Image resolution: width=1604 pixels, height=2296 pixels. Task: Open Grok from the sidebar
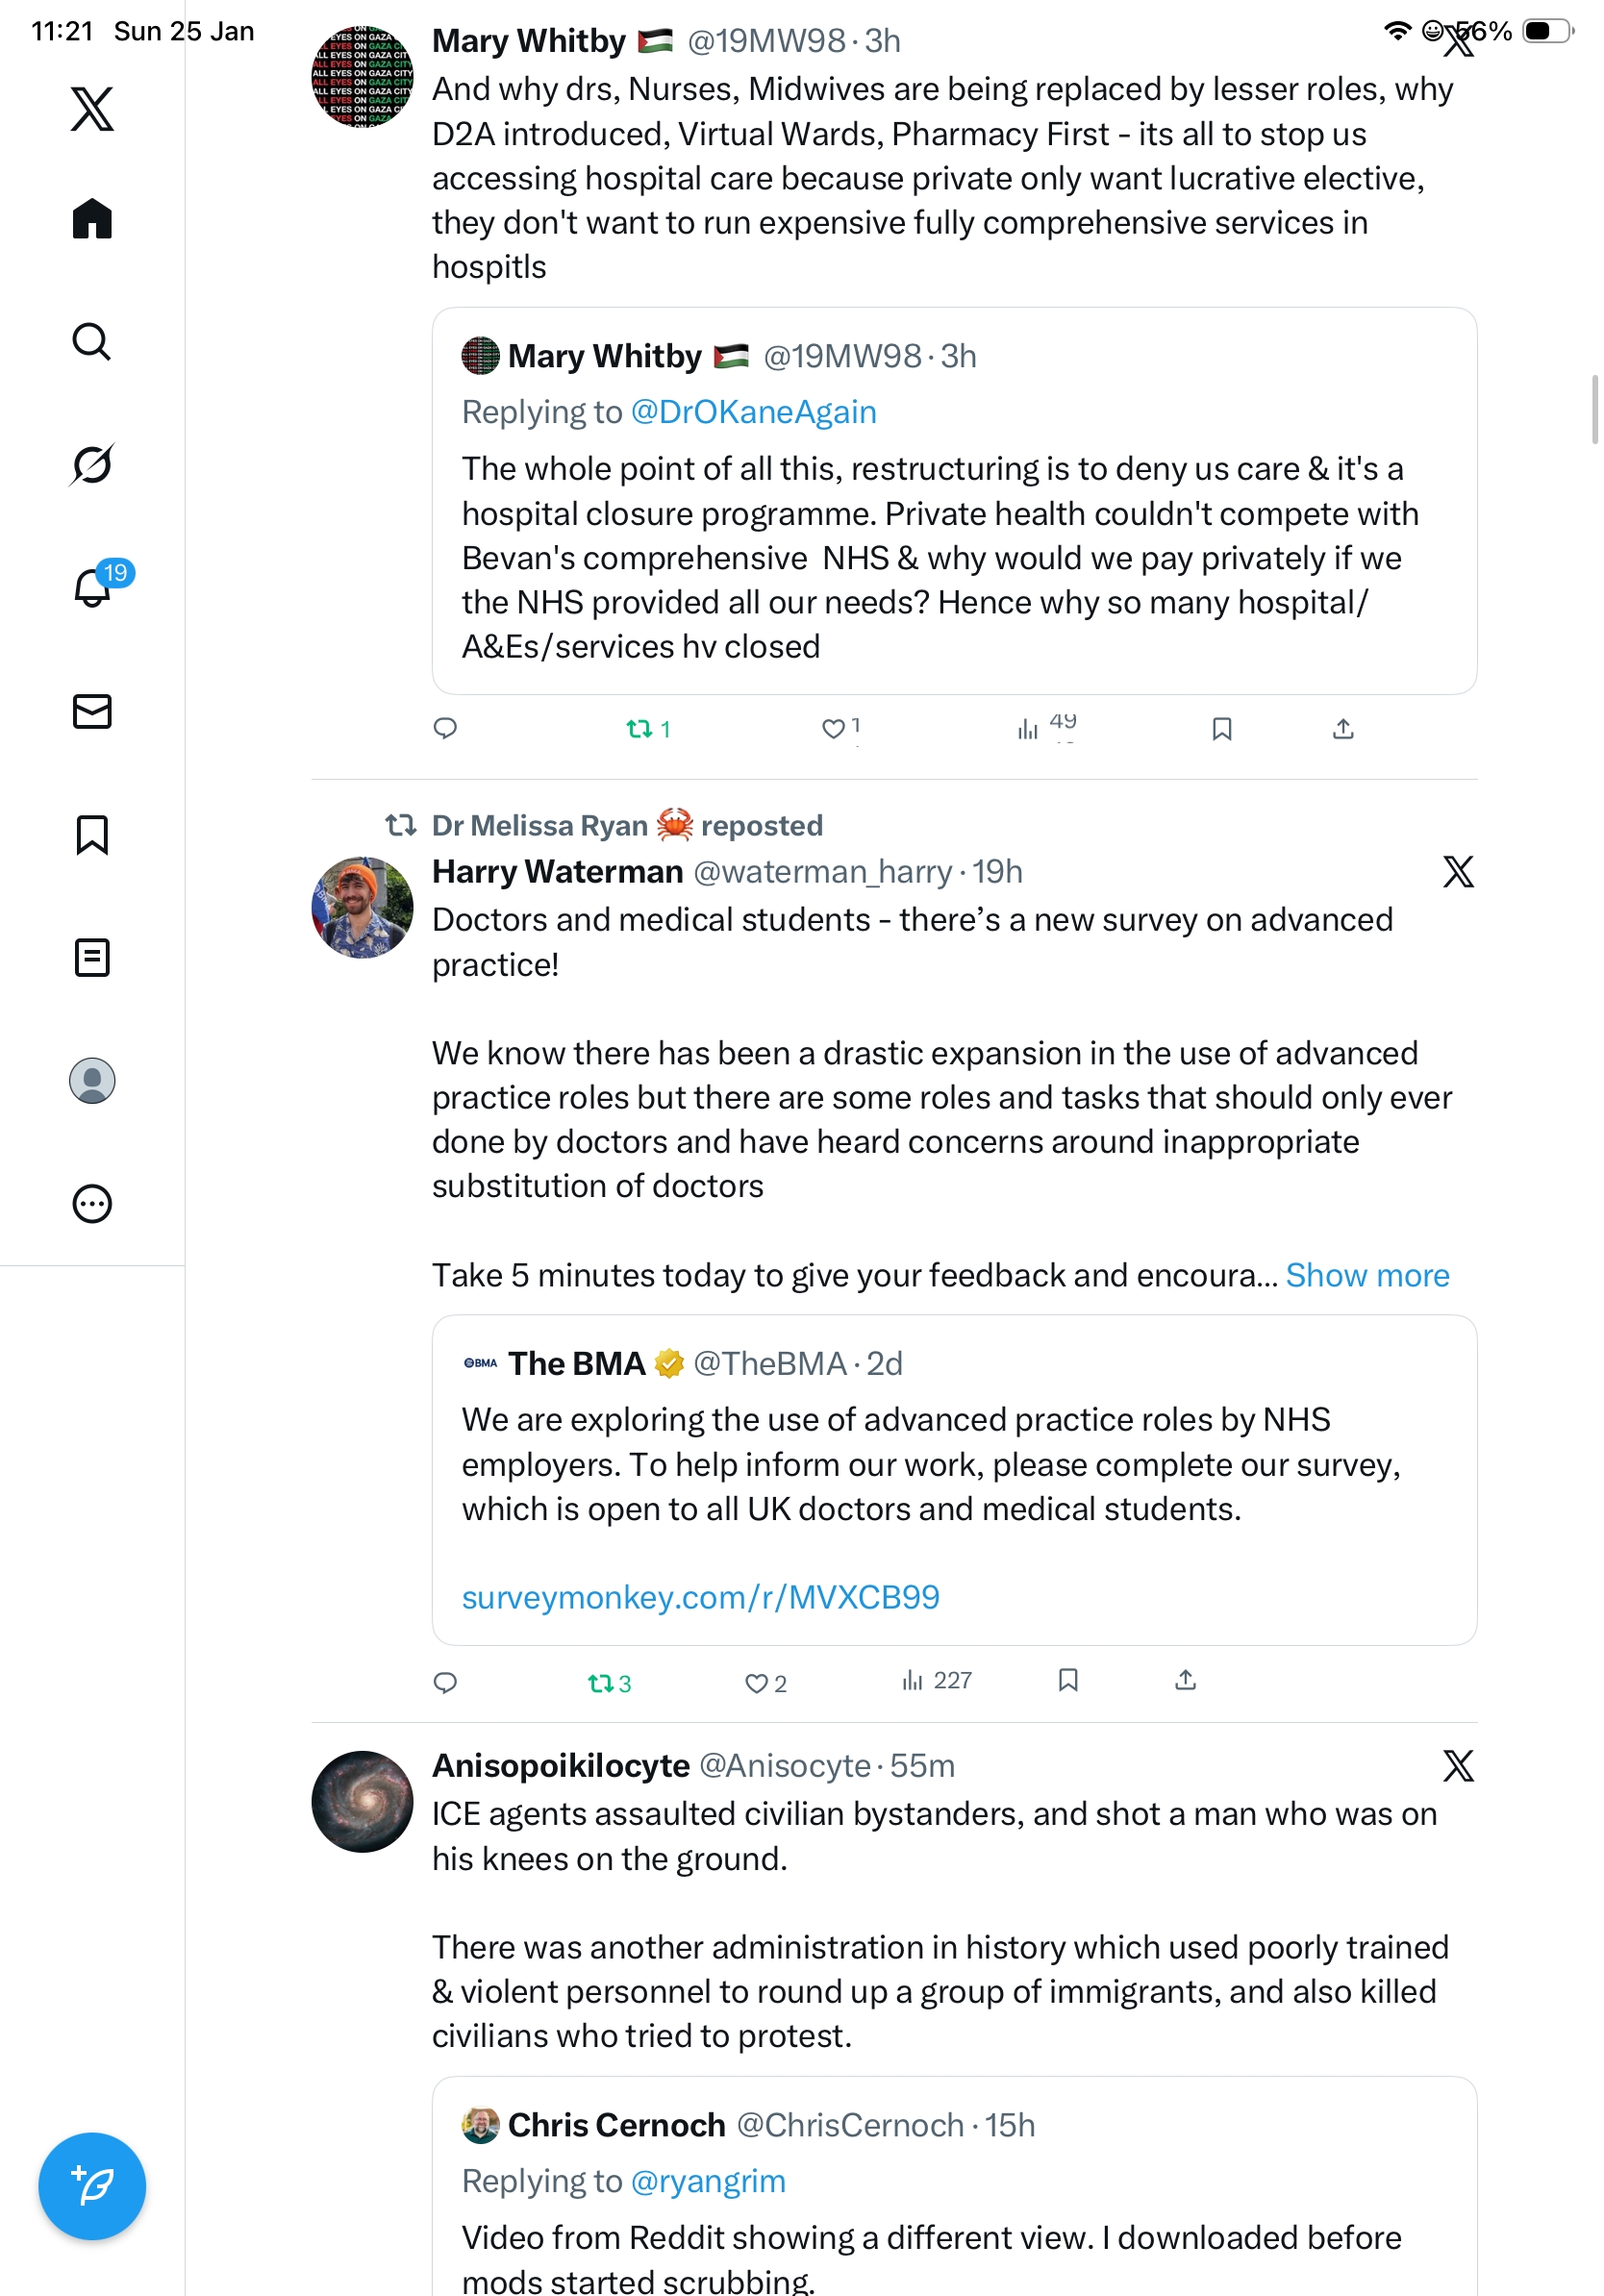click(x=92, y=465)
